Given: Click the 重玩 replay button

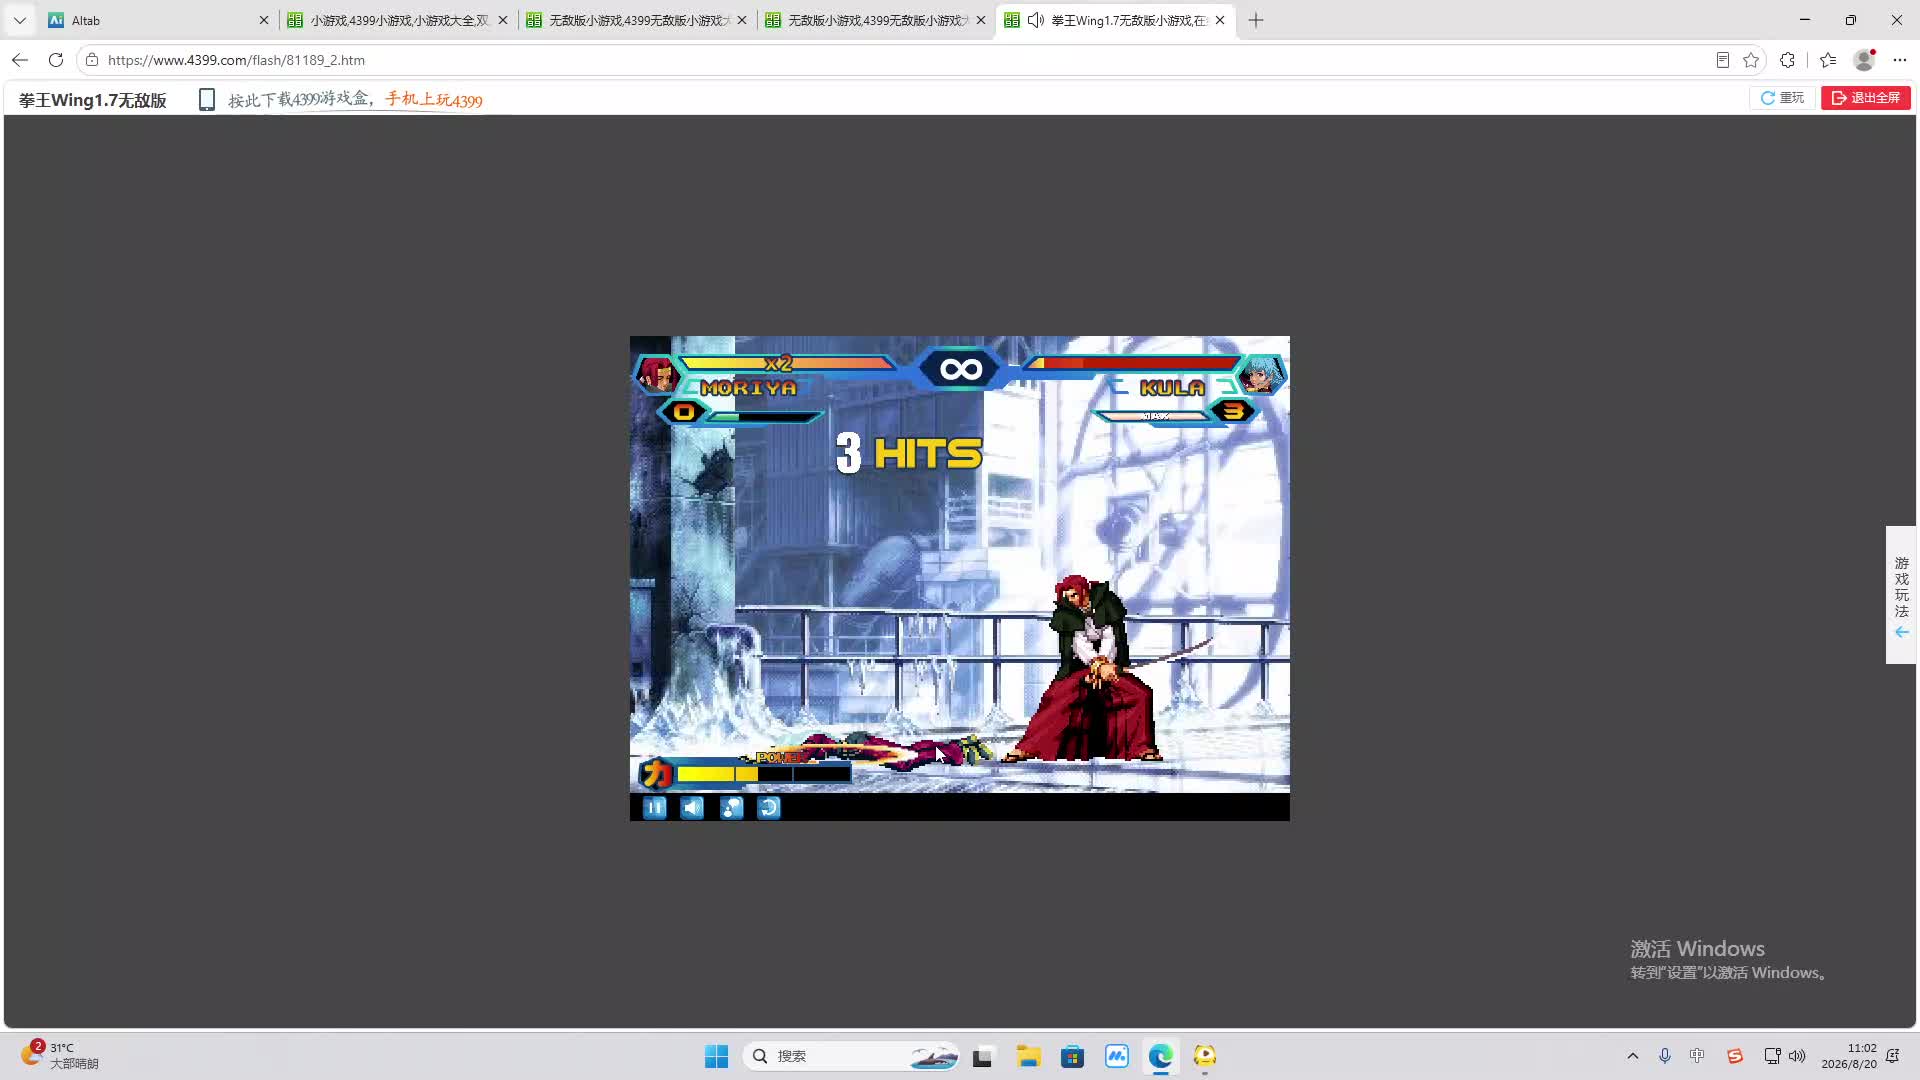Looking at the screenshot, I should 1783,98.
